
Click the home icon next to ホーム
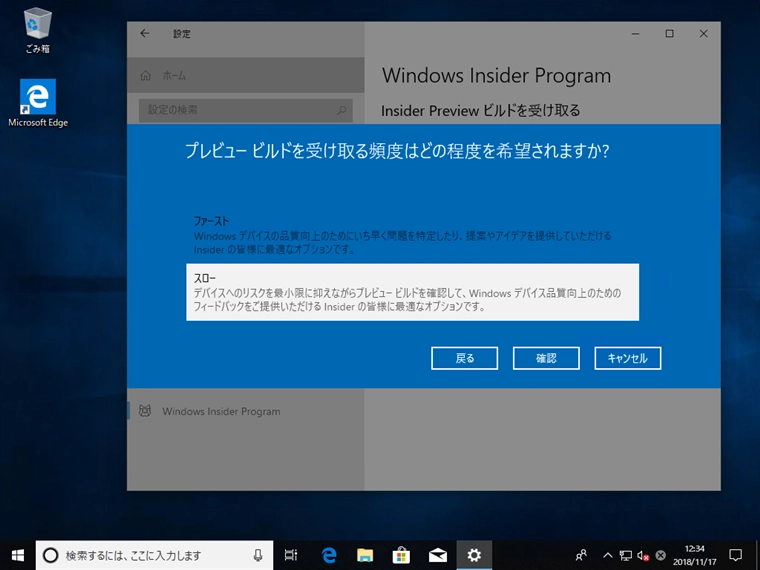(145, 76)
